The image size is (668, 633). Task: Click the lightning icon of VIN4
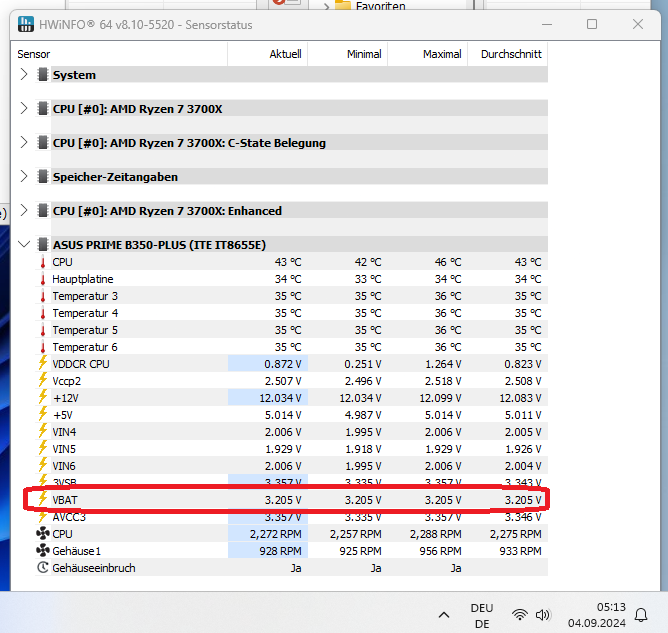click(43, 432)
